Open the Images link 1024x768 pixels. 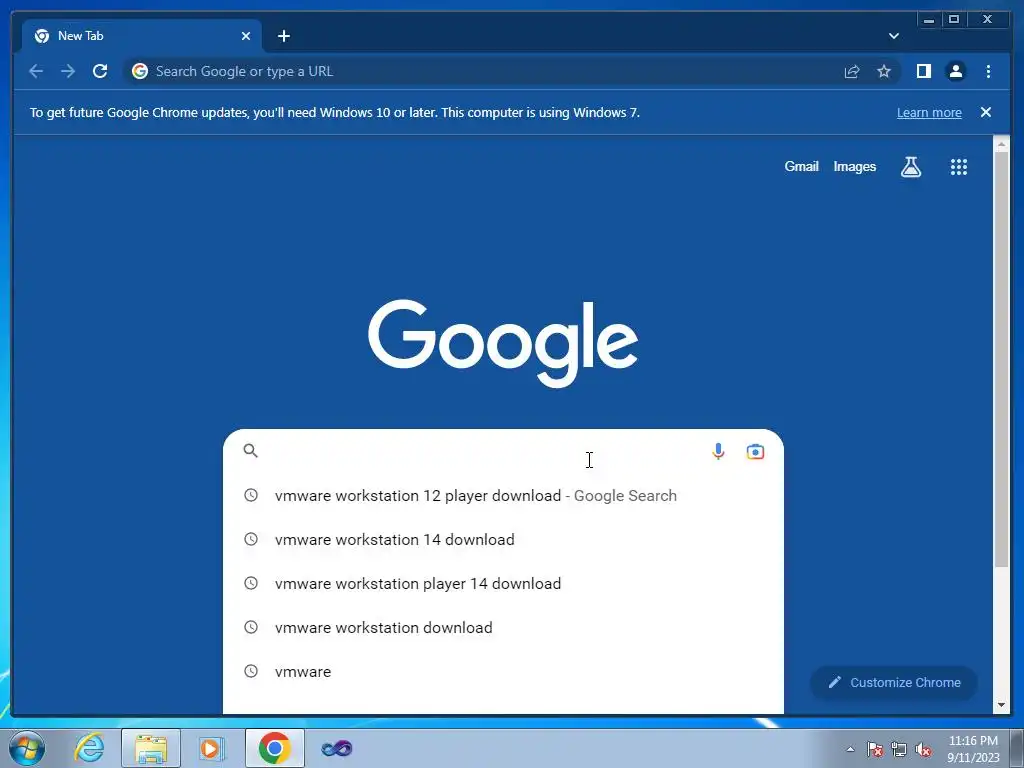[854, 167]
